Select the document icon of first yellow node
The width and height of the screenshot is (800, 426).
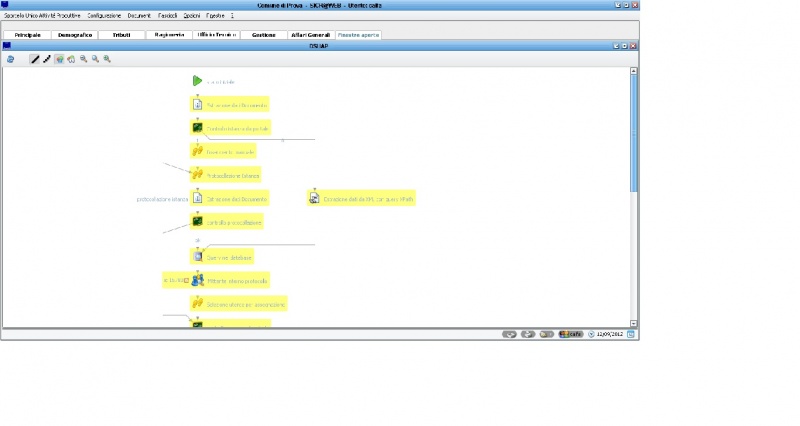pyautogui.click(x=197, y=105)
